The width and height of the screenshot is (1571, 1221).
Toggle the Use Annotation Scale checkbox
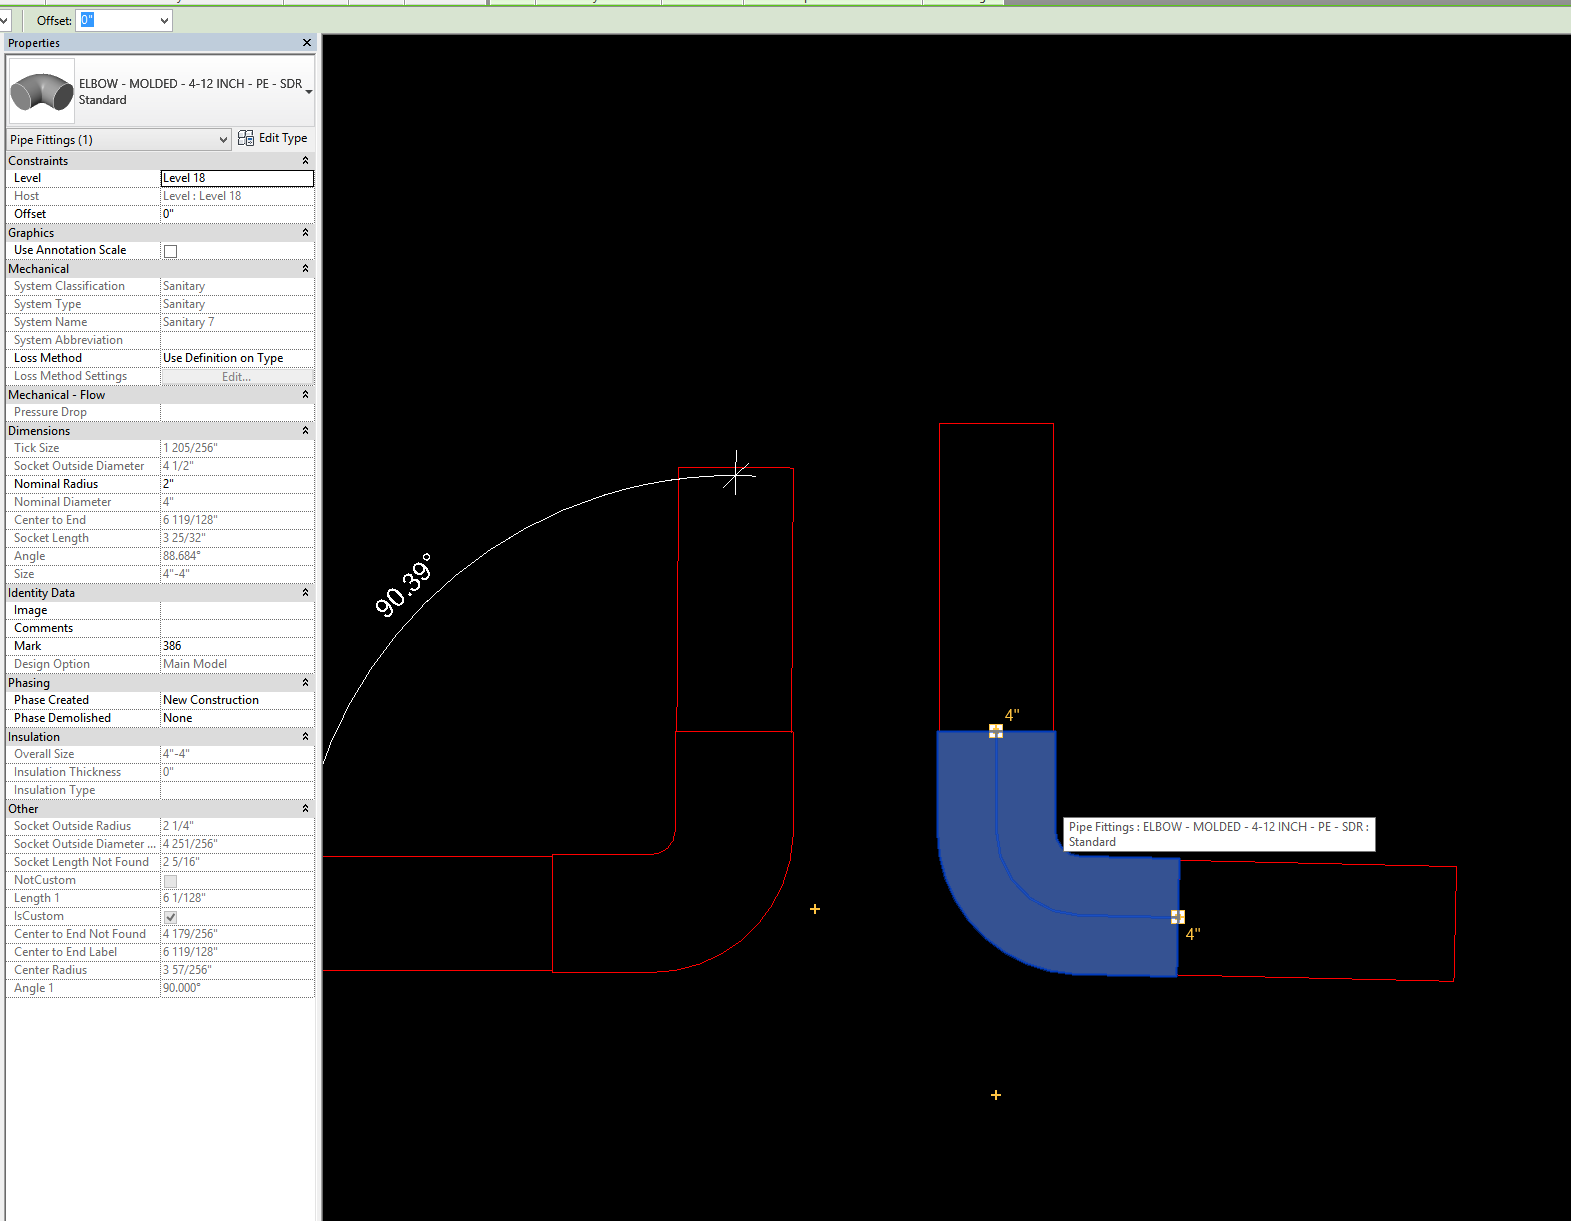[x=170, y=251]
